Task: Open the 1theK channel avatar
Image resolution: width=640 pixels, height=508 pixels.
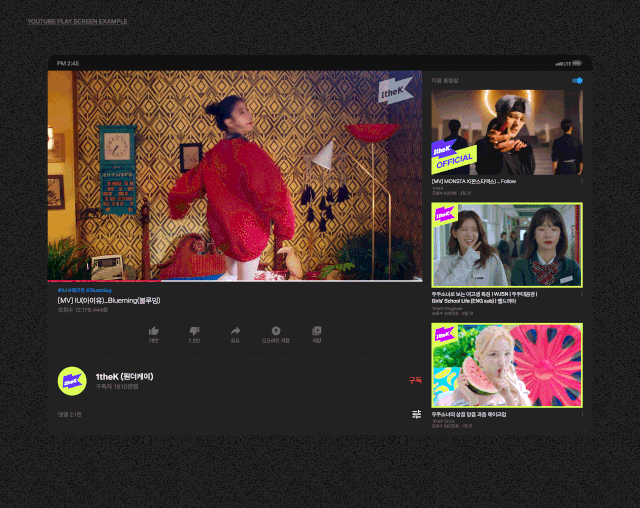Action: point(72,380)
